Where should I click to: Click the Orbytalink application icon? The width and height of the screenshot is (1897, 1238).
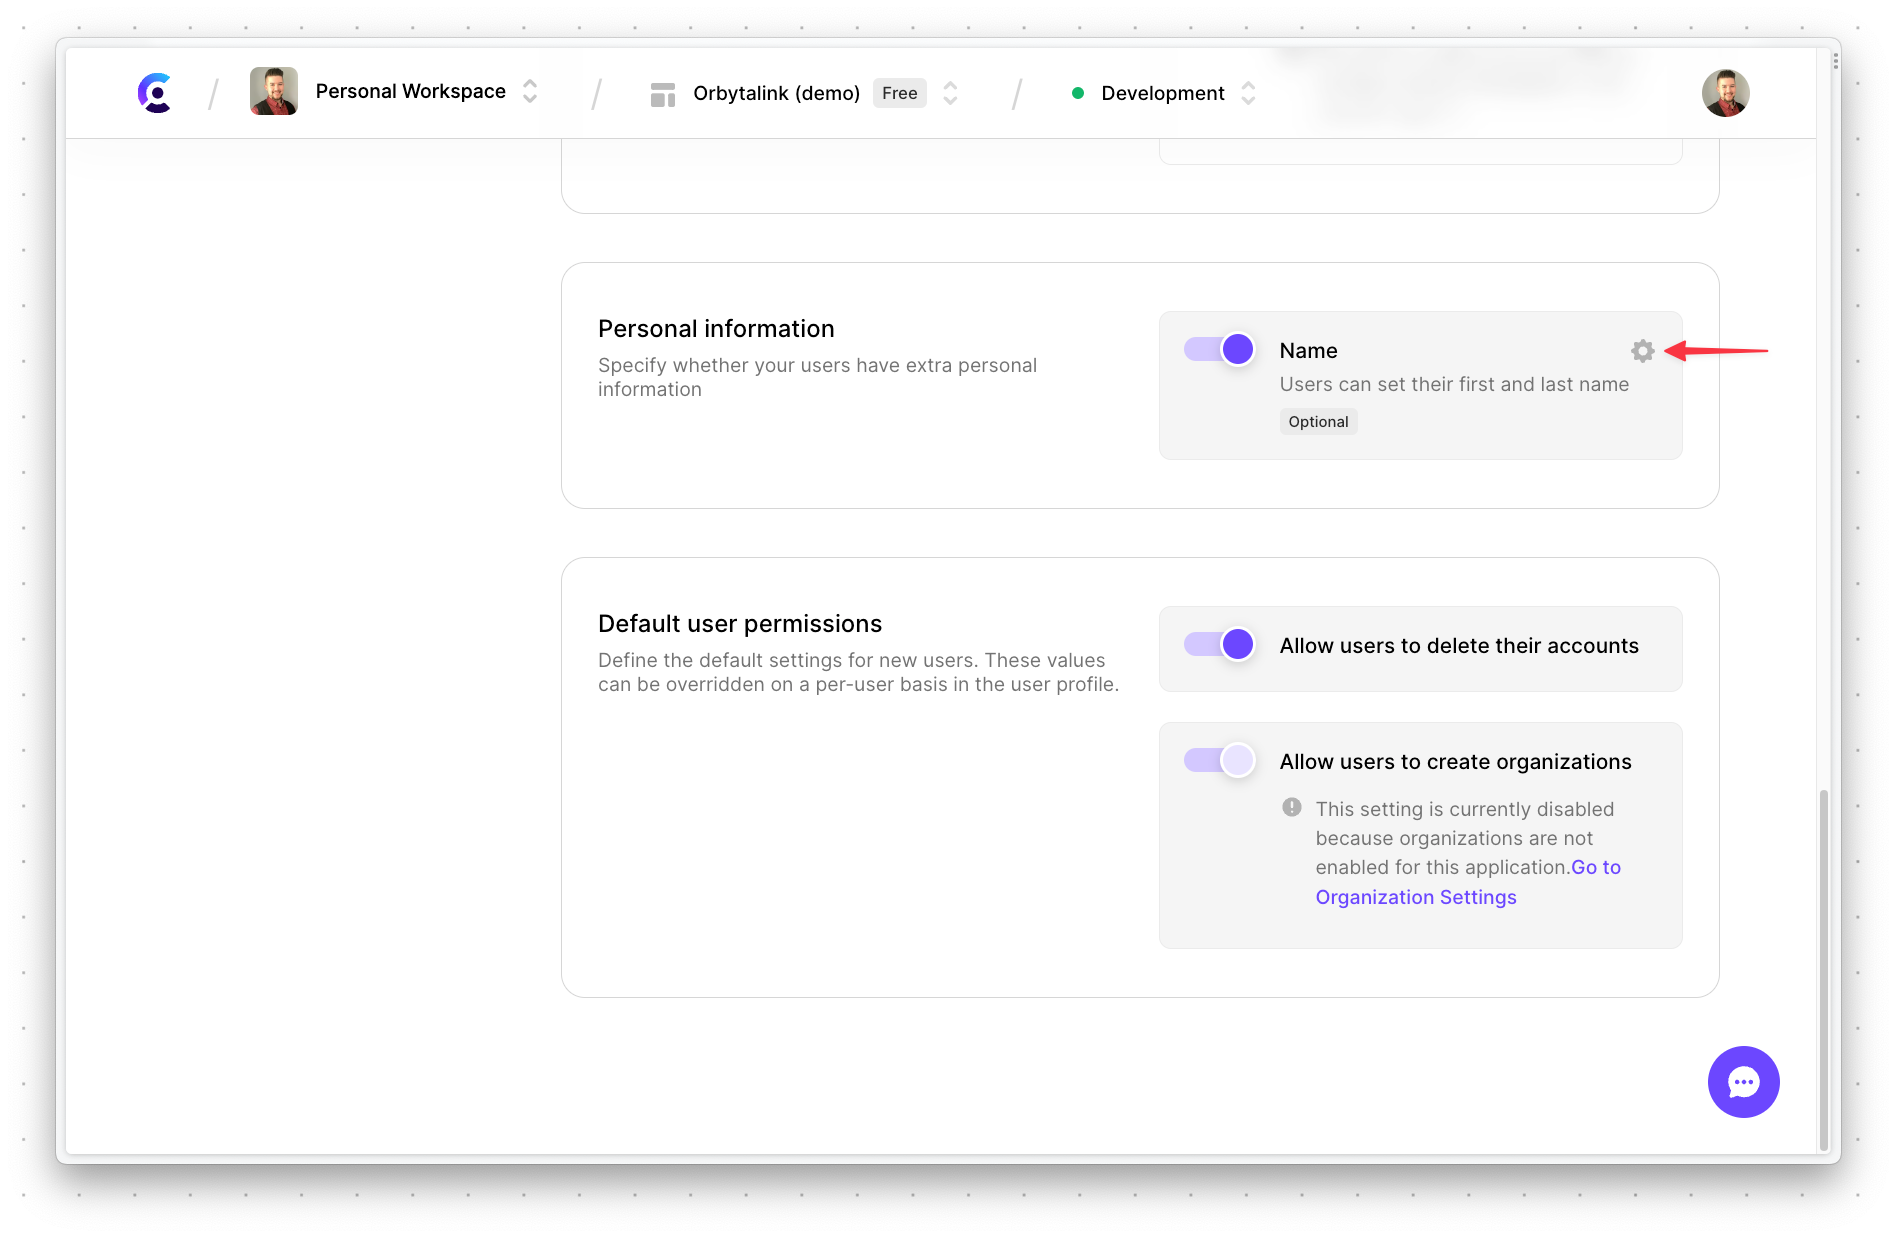[x=662, y=94]
